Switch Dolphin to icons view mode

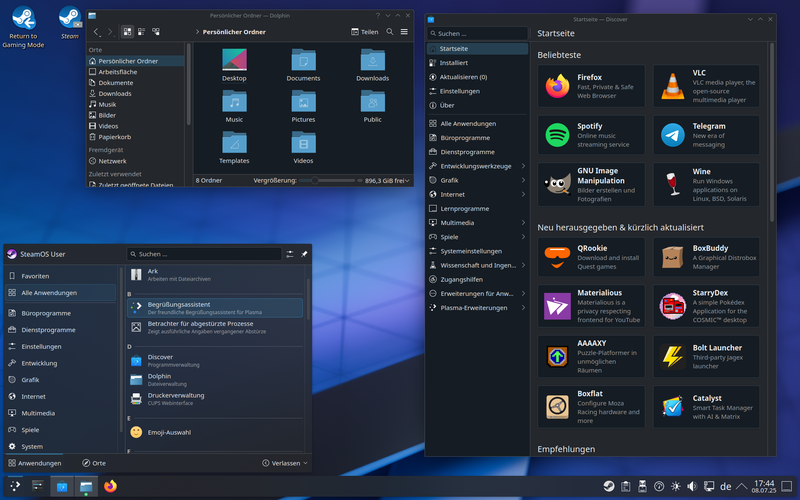pyautogui.click(x=127, y=32)
